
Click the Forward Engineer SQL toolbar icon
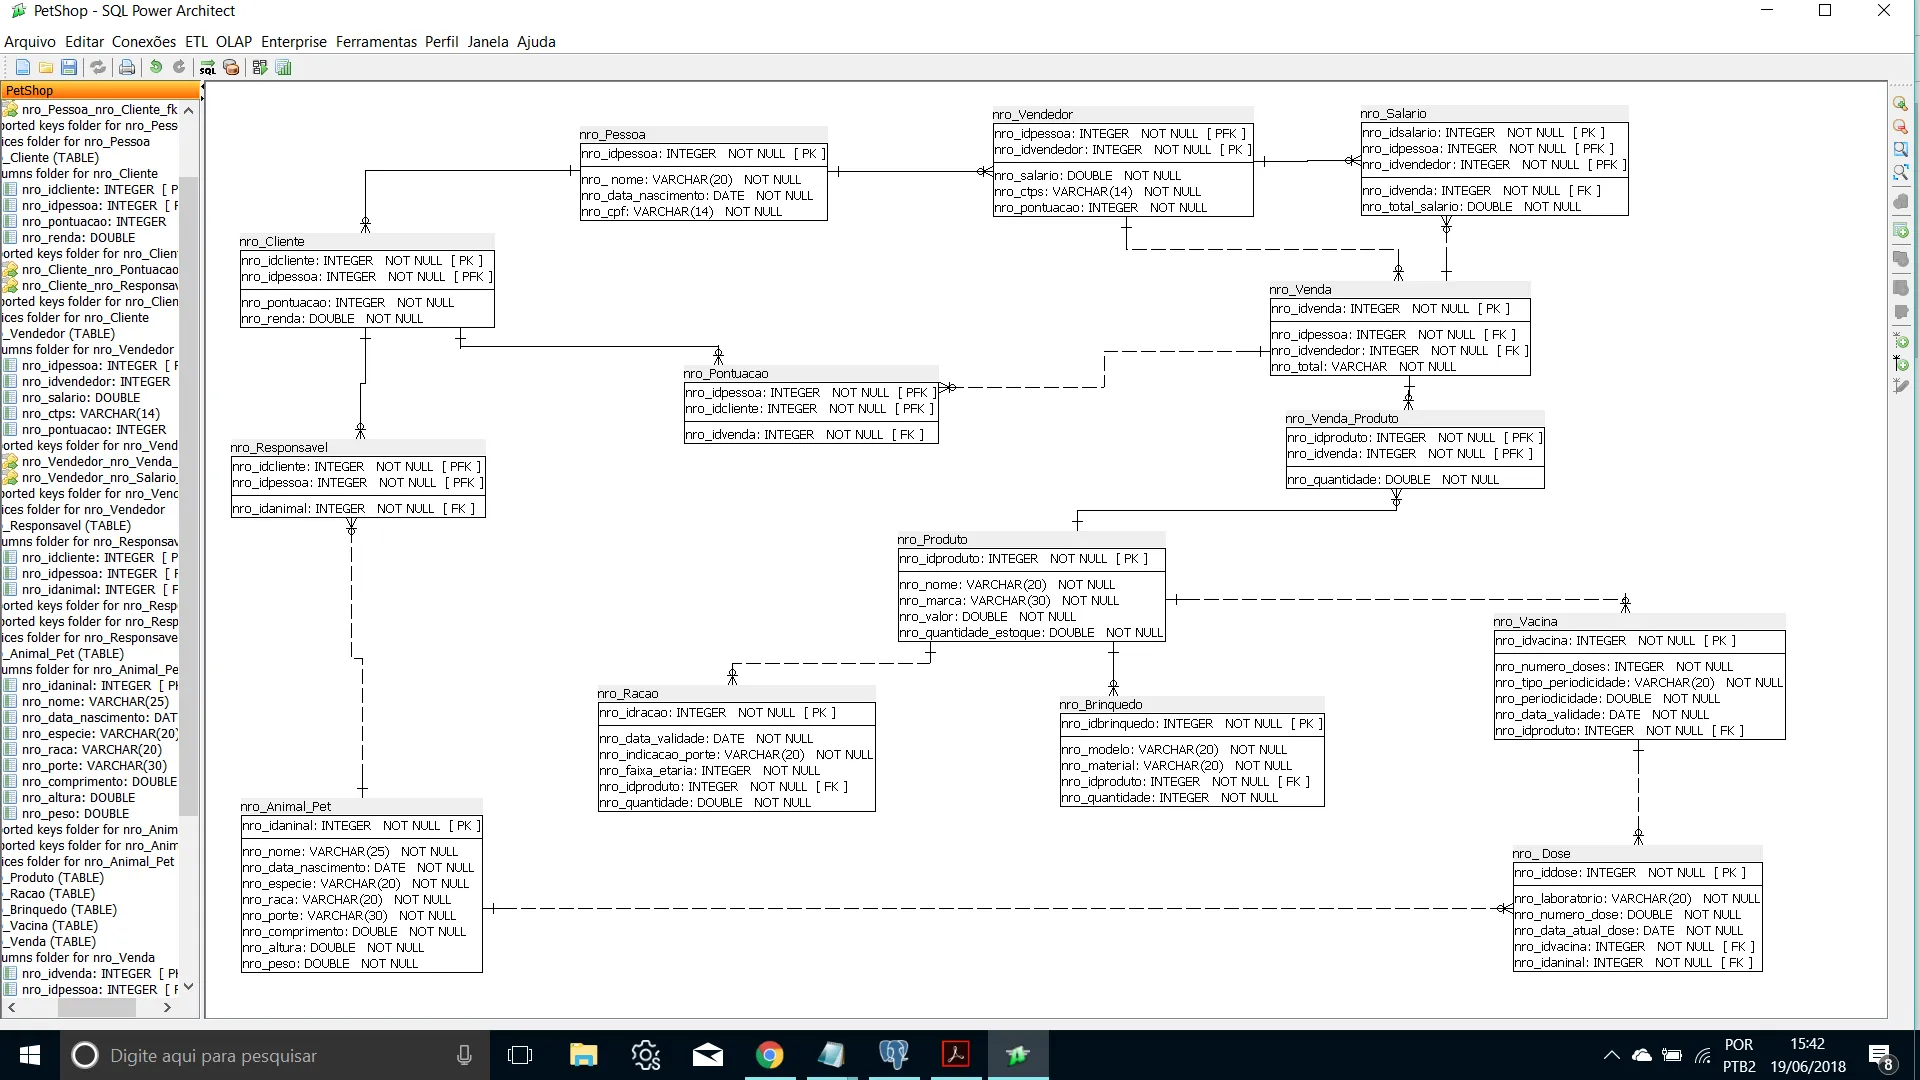coord(207,68)
